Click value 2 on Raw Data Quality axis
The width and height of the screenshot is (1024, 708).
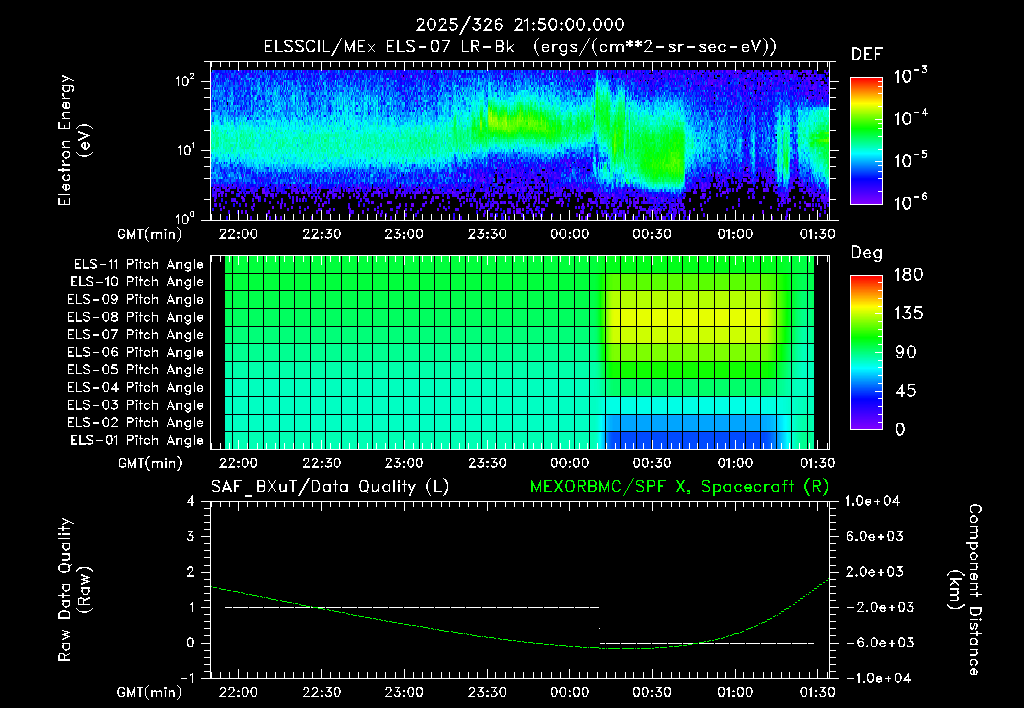coord(191,572)
